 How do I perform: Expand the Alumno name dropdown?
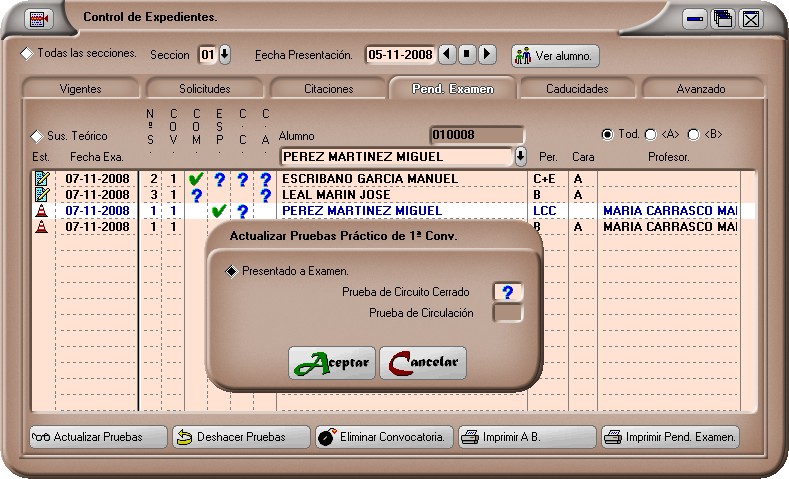520,156
